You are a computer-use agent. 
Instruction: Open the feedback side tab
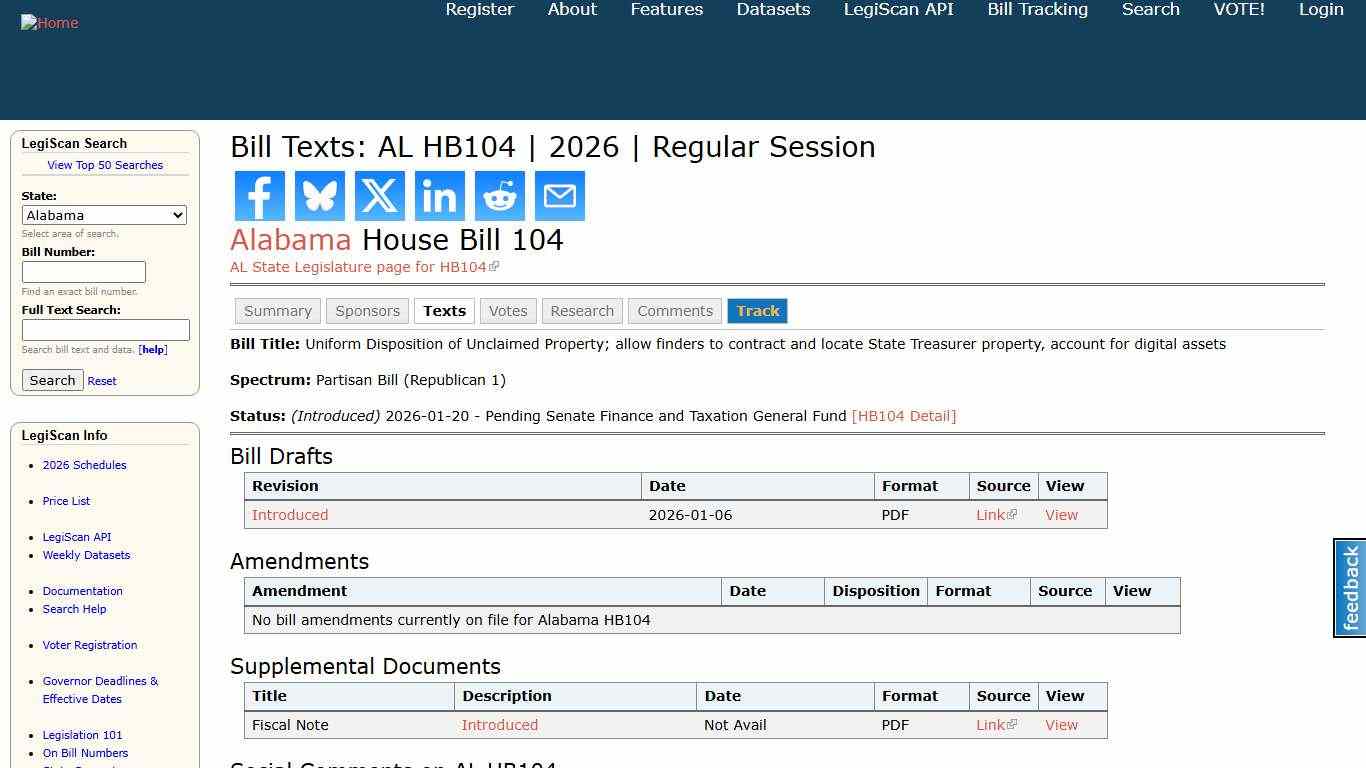(1348, 588)
